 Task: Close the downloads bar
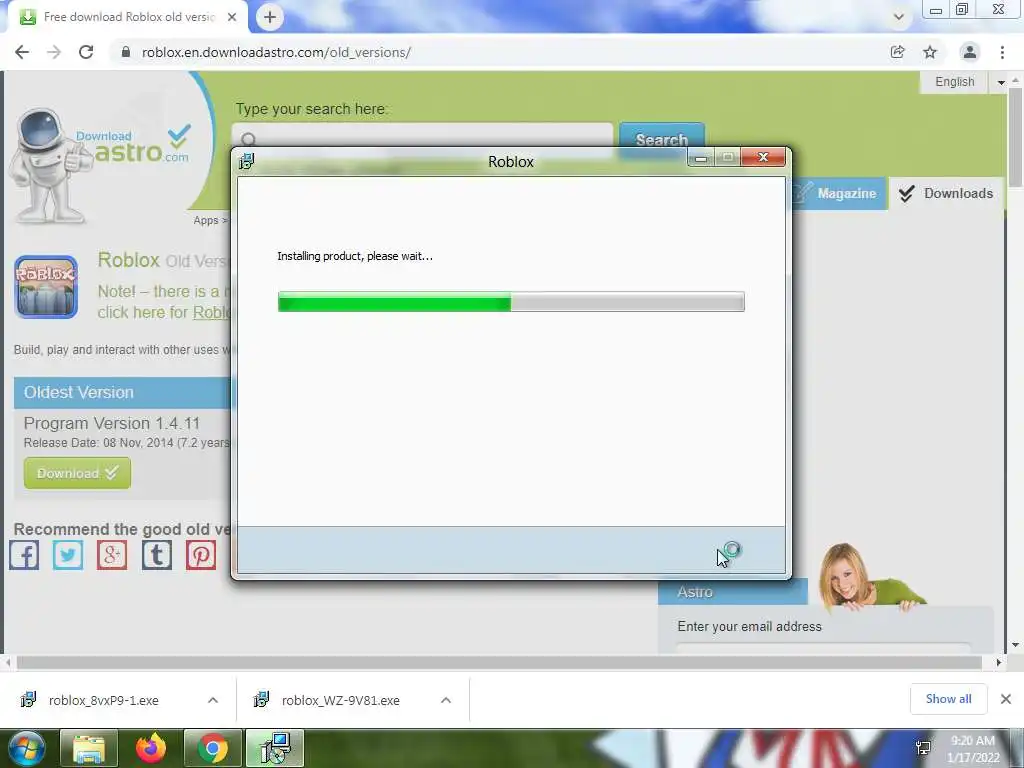click(x=1006, y=699)
